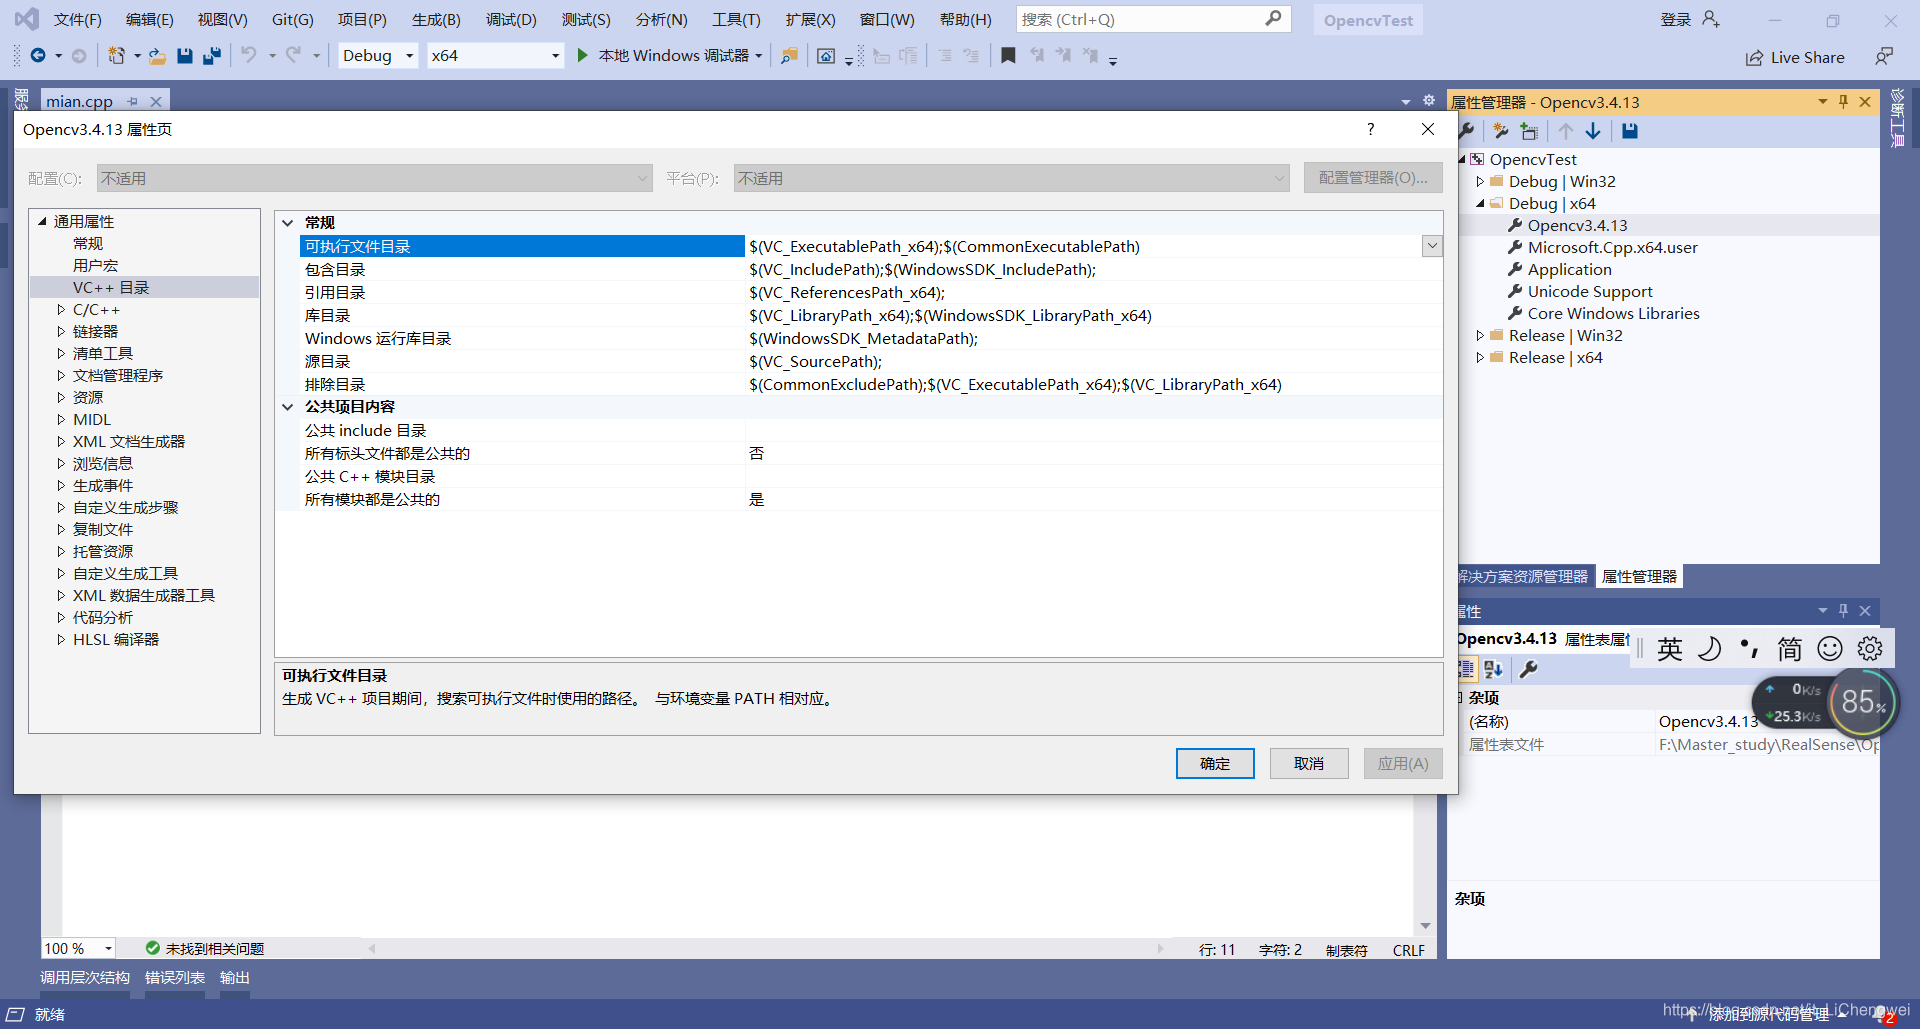1920x1029 pixels.
Task: Open IME settings gear icon
Action: point(1870,649)
